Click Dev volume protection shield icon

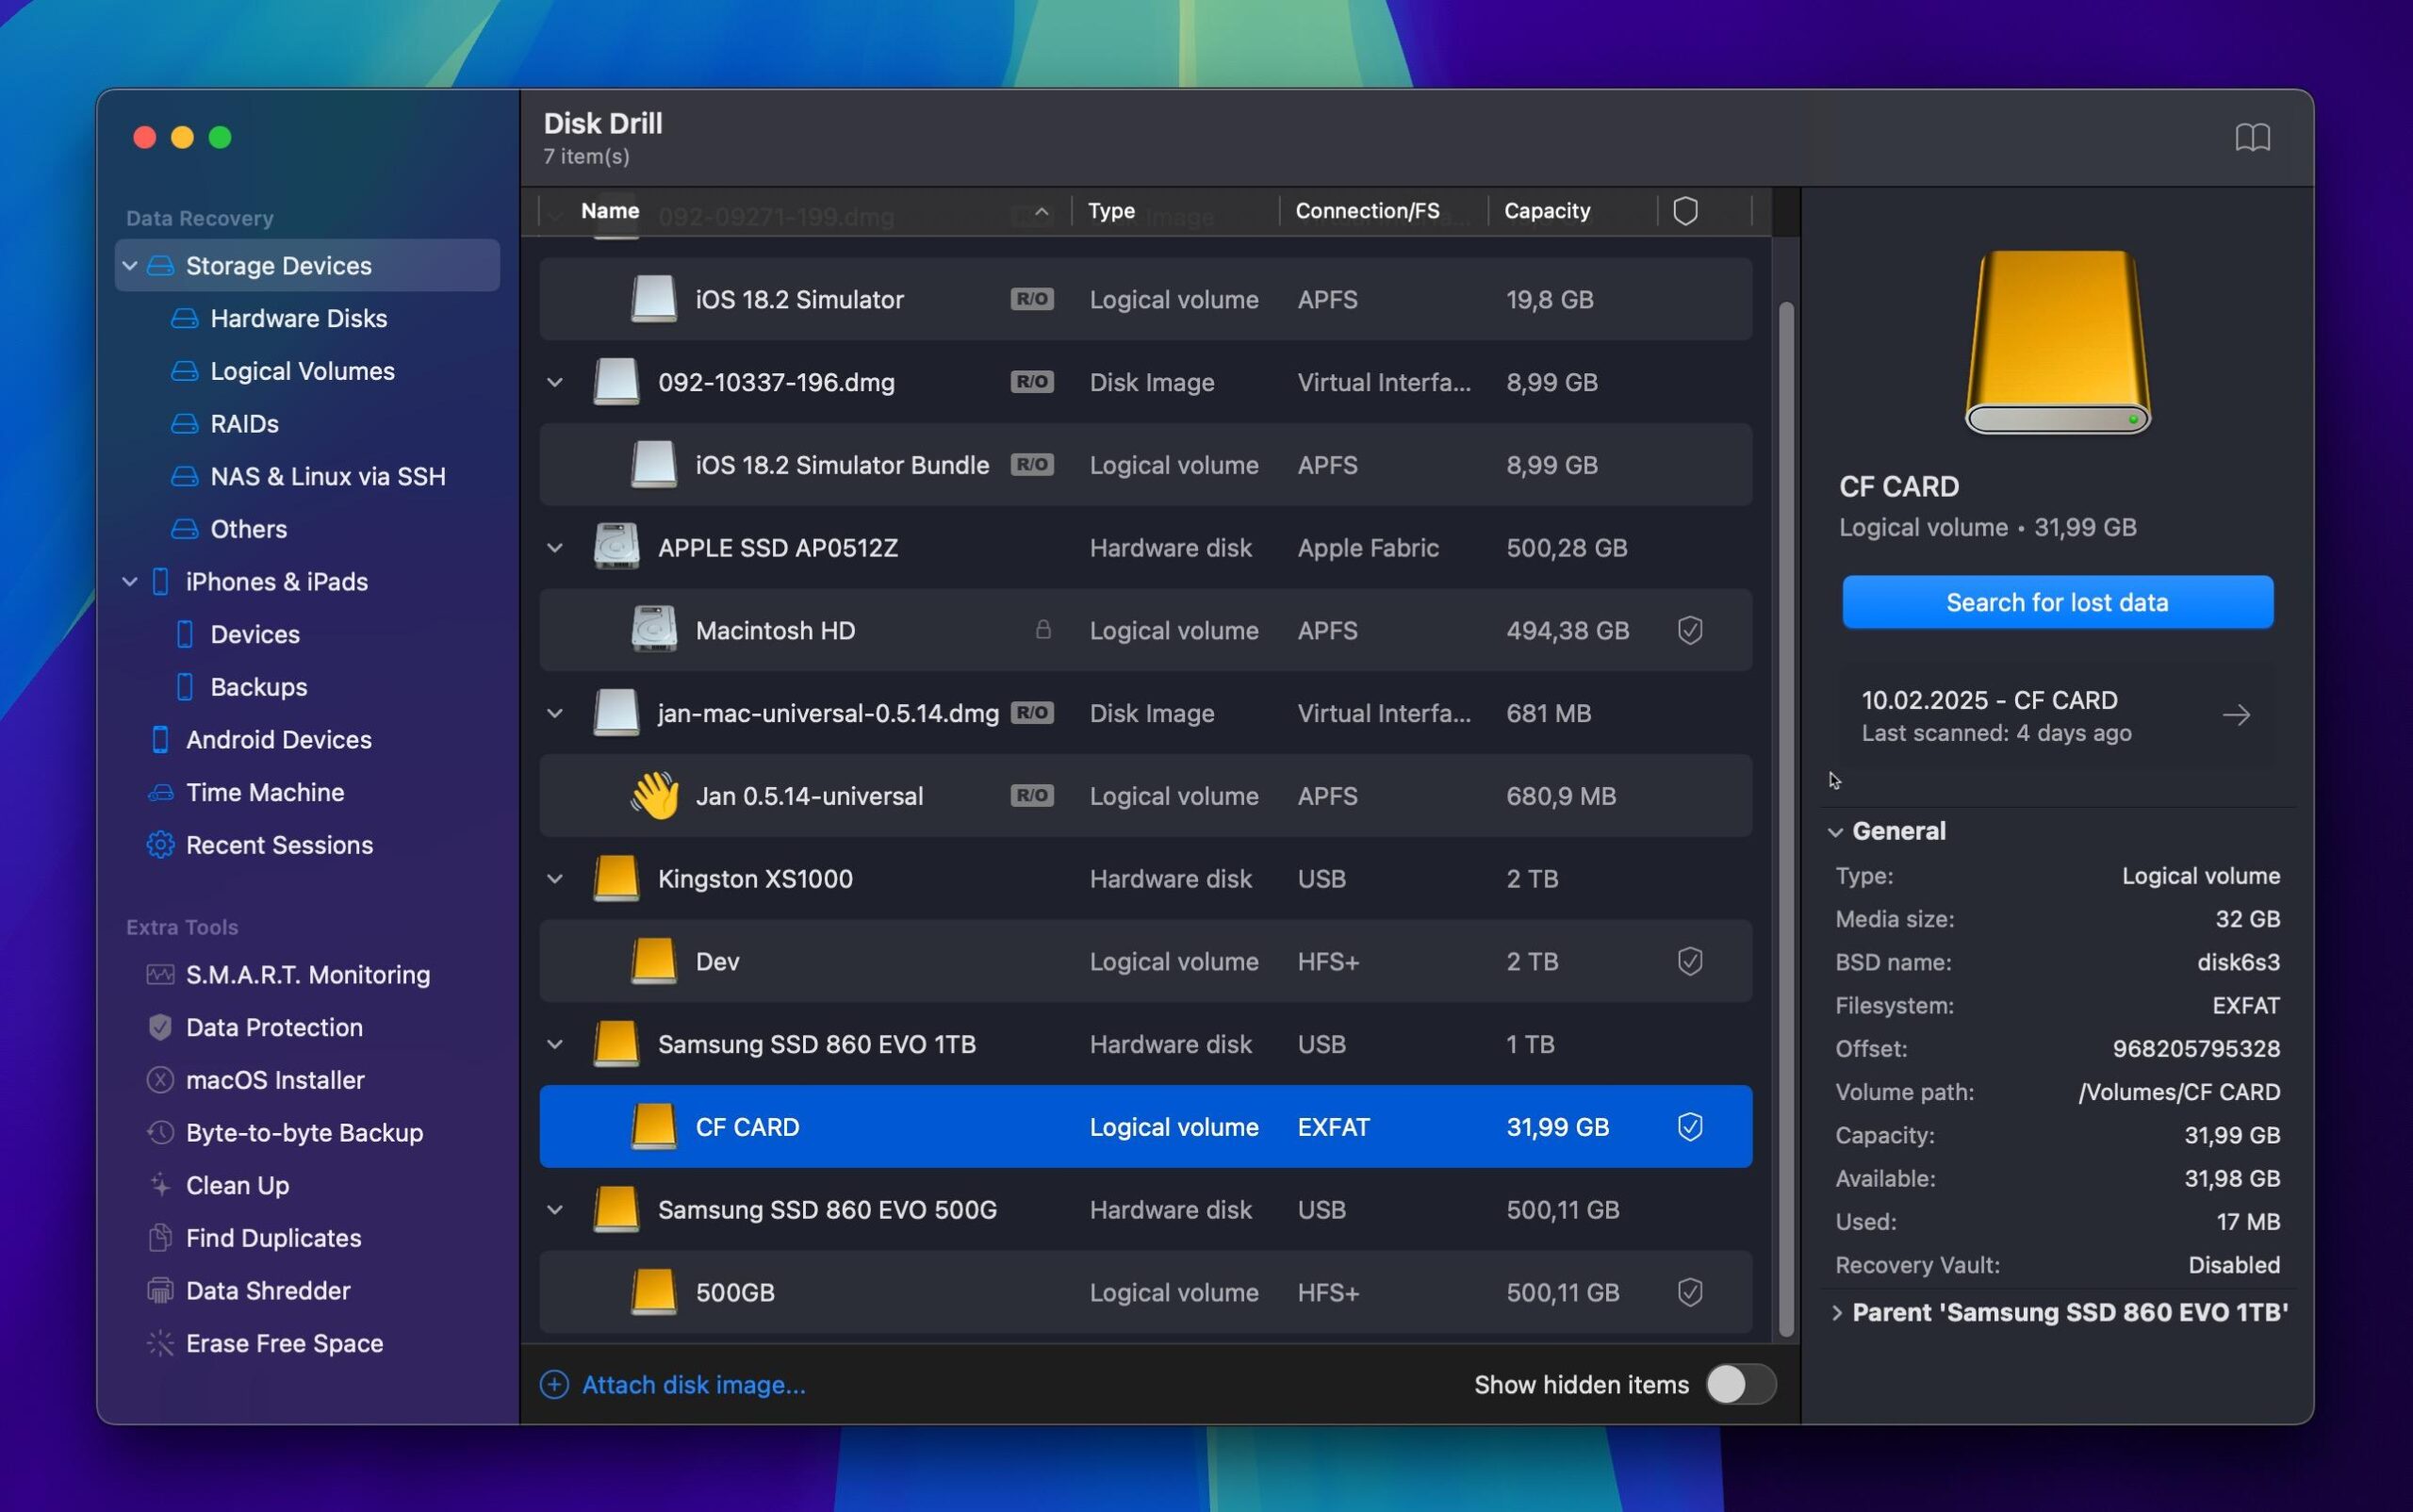(x=1689, y=961)
